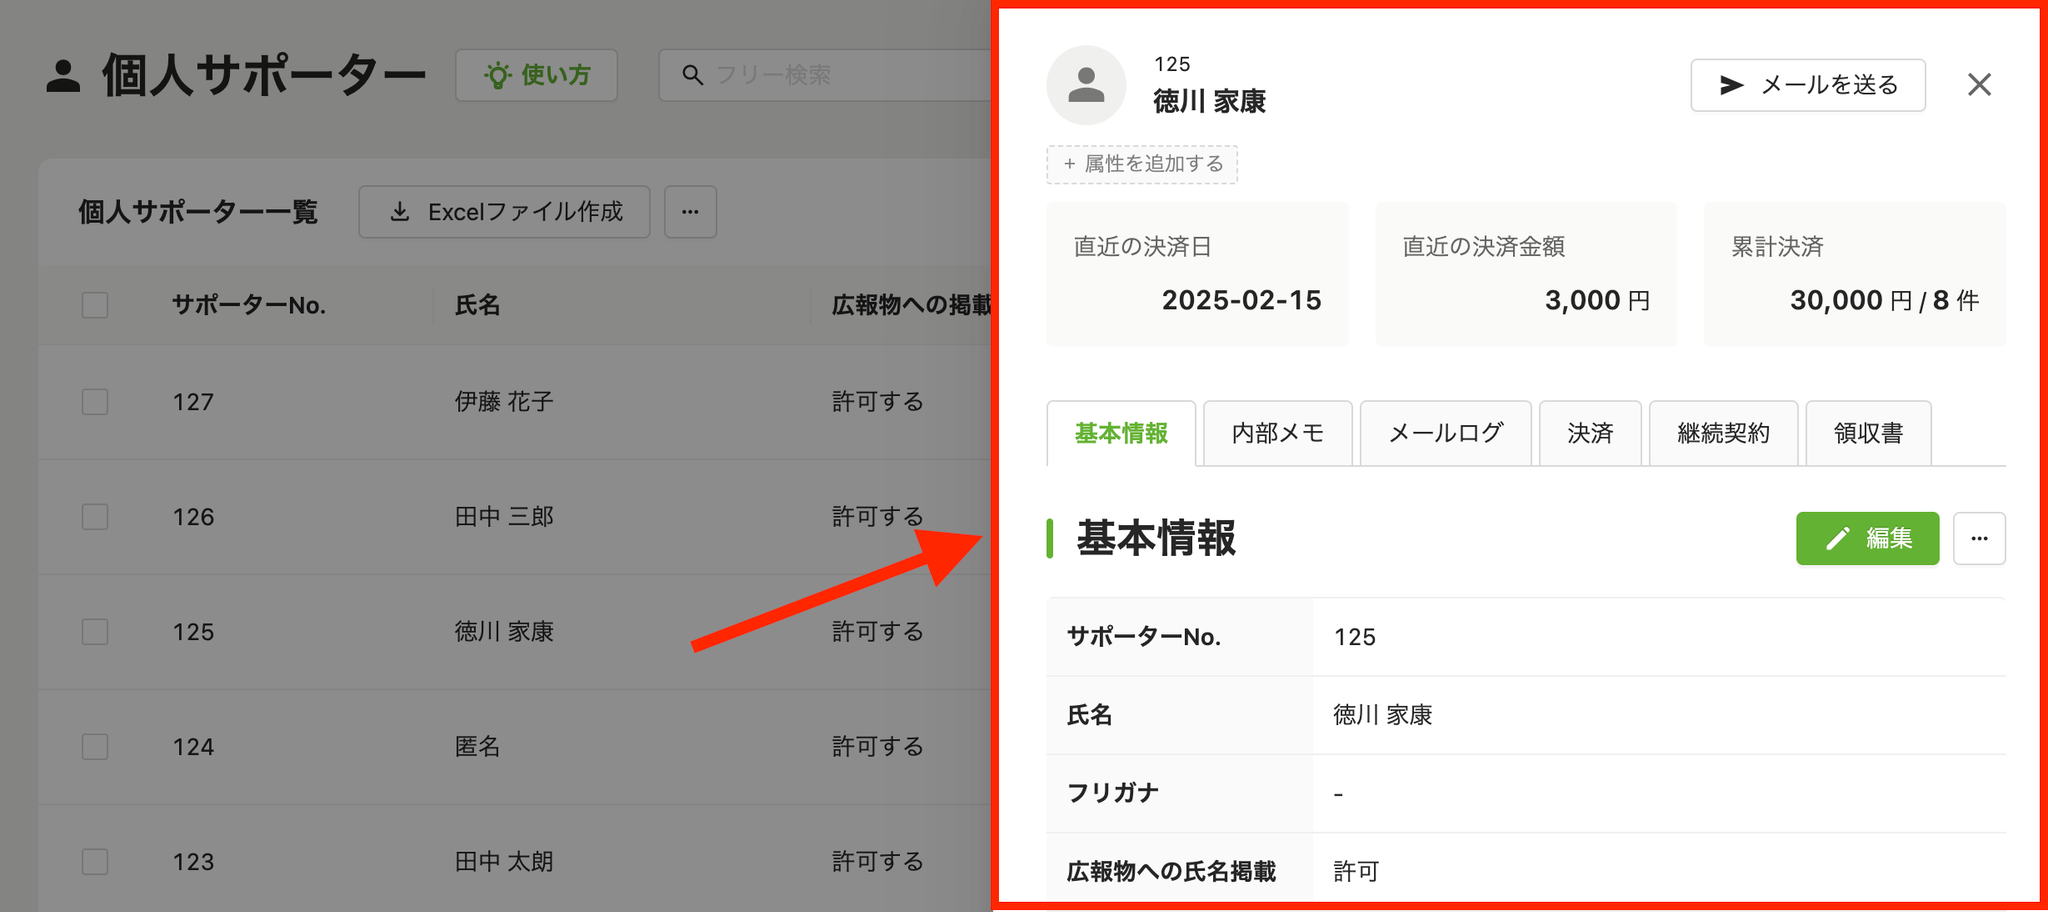The height and width of the screenshot is (912, 2048).
Task: Switch to the 継続契約 tab
Action: (x=1723, y=433)
